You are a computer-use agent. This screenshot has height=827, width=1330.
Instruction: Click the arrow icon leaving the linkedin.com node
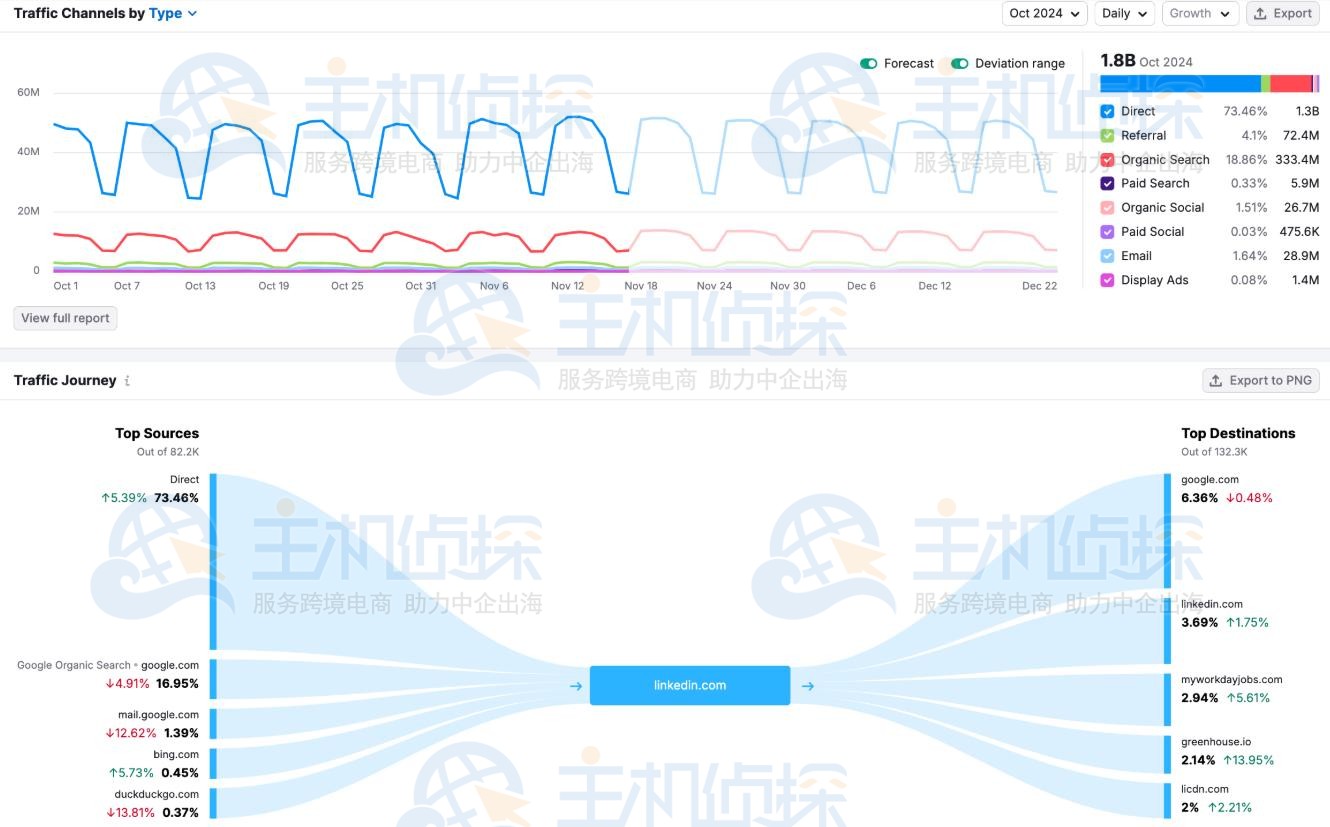click(x=807, y=686)
